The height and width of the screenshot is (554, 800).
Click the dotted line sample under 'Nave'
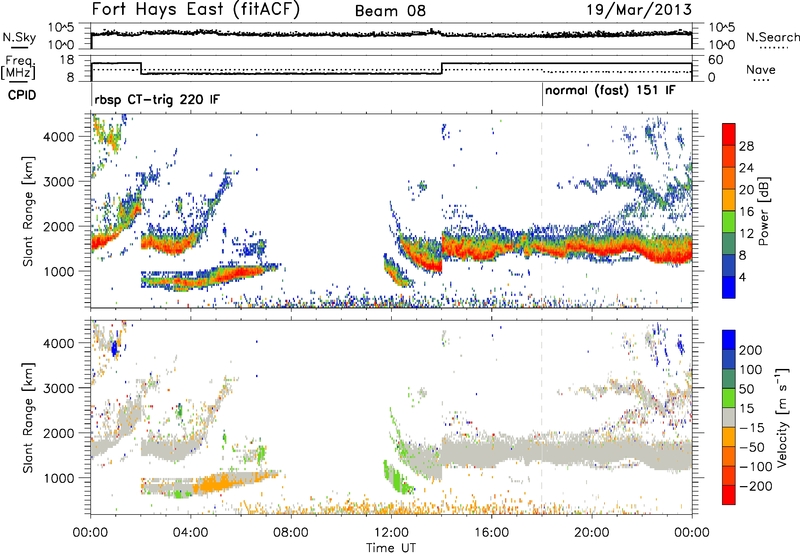[x=761, y=80]
